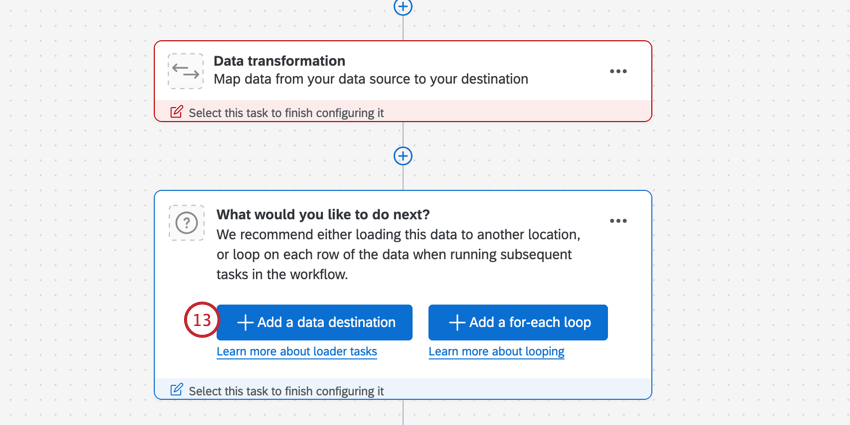Click the red pencil icon under Data transformation
The height and width of the screenshot is (425, 850).
[177, 112]
